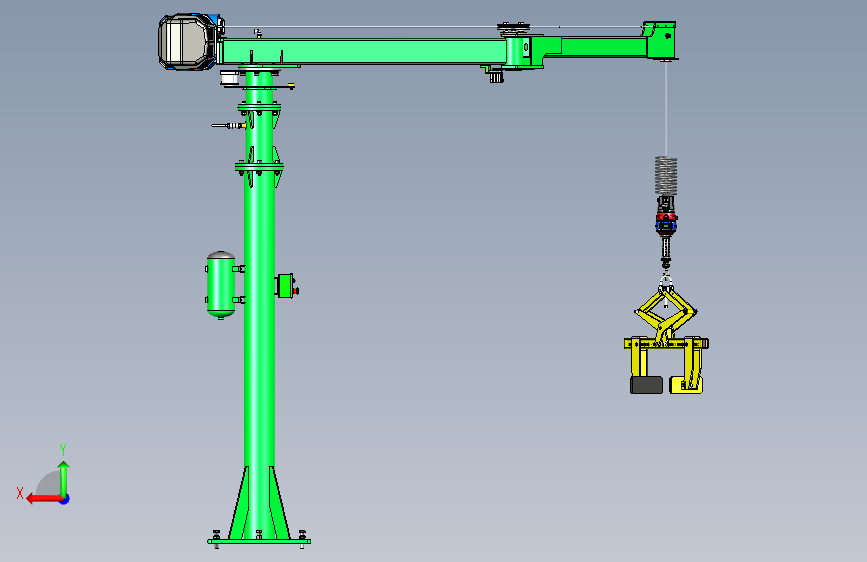Select the long green horizontal boom arm
The width and height of the screenshot is (867, 562).
point(365,51)
